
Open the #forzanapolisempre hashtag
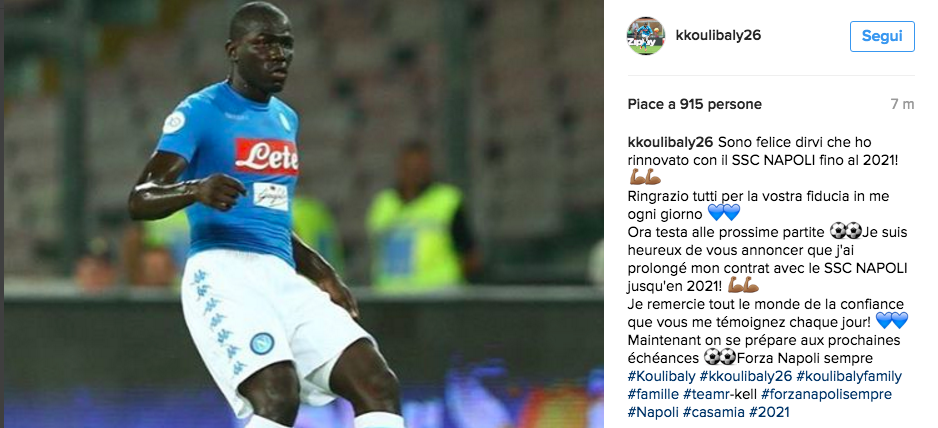tap(826, 394)
